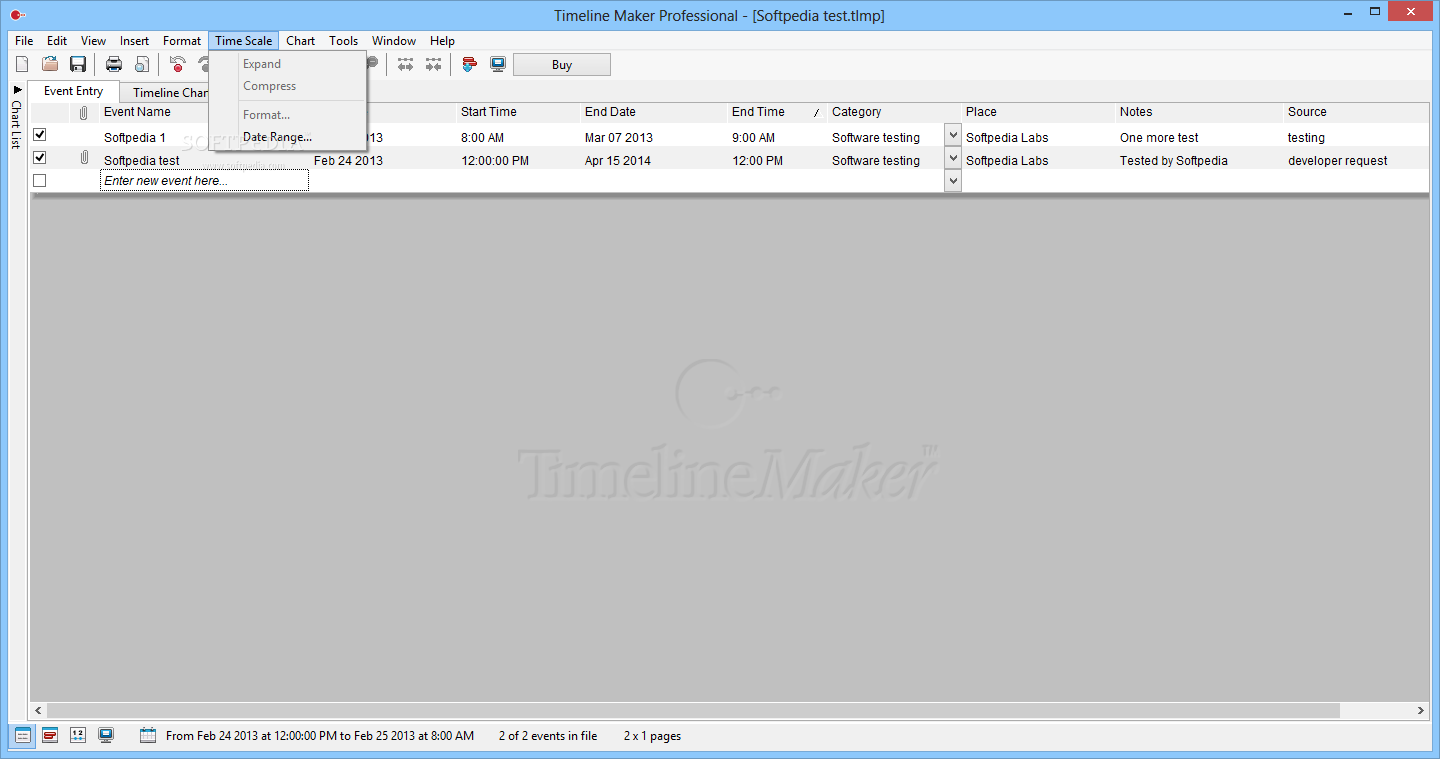The height and width of the screenshot is (759, 1440).
Task: Click the calendar date range status bar icon
Action: click(x=148, y=735)
